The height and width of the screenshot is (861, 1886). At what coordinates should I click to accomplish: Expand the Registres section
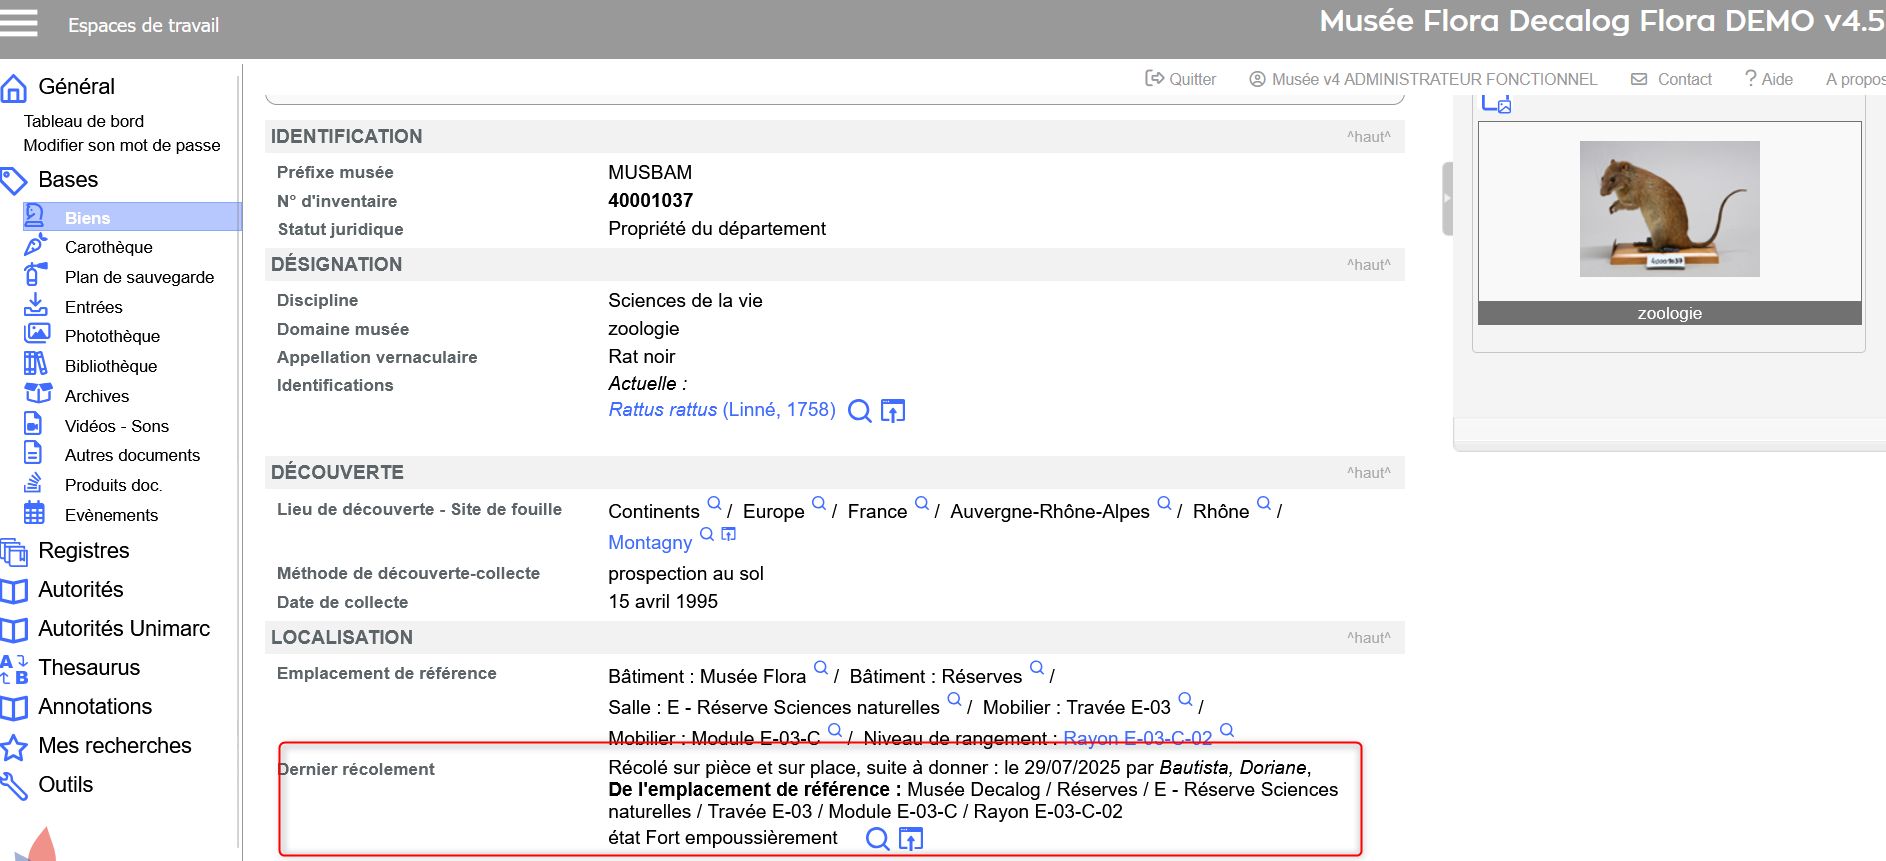[x=84, y=551]
